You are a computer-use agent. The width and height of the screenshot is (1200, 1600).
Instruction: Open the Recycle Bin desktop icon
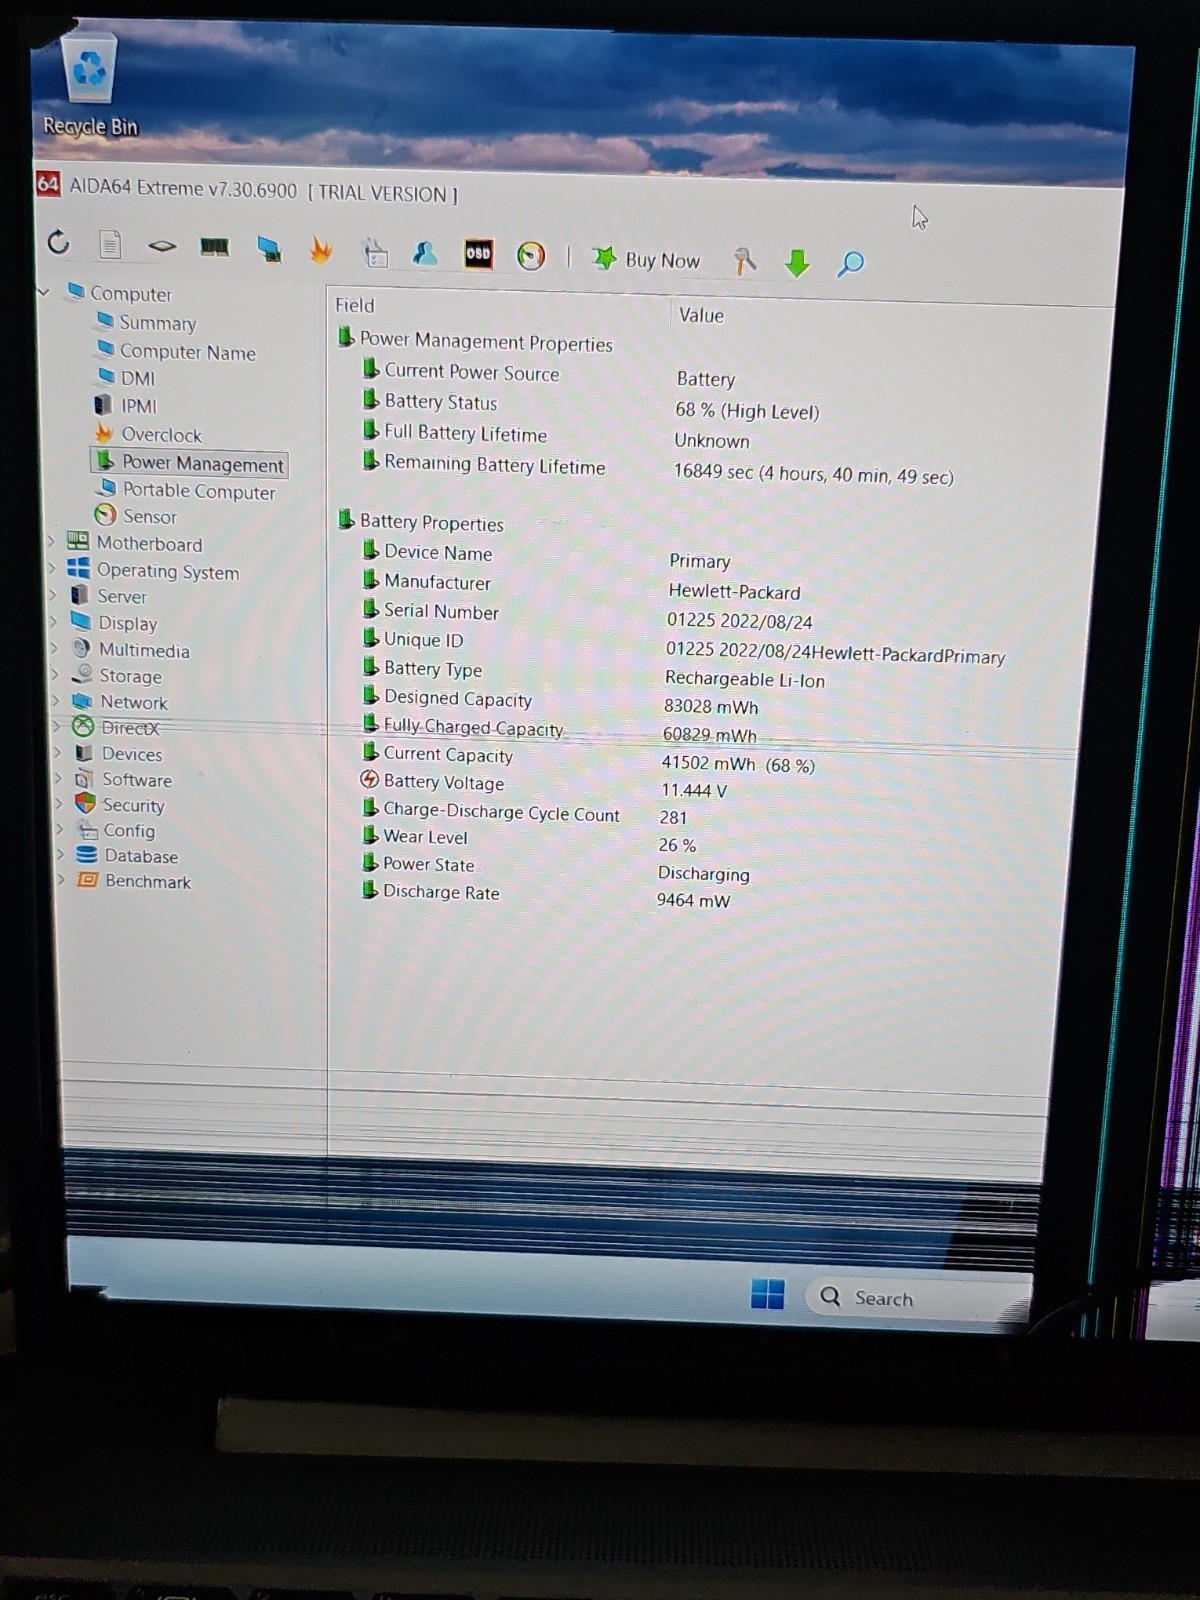pyautogui.click(x=90, y=85)
